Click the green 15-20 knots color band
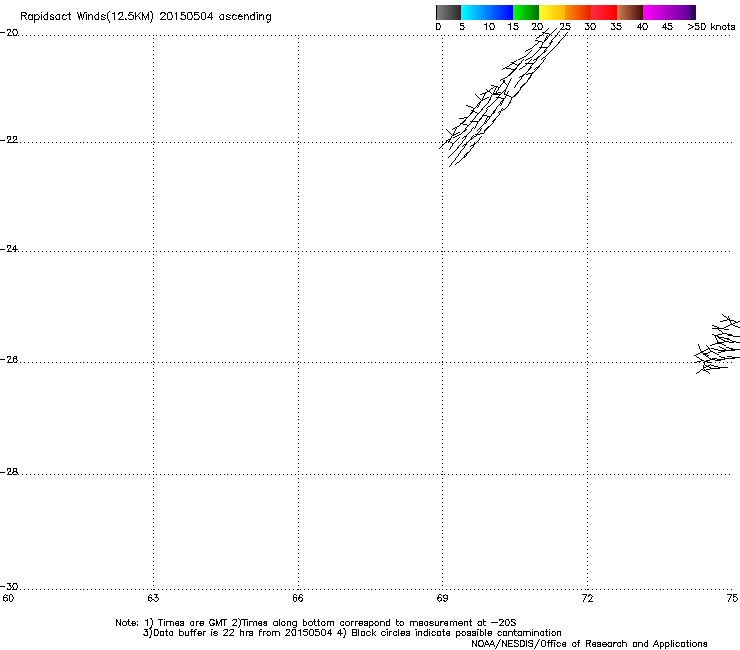740x650 pixels. click(526, 12)
